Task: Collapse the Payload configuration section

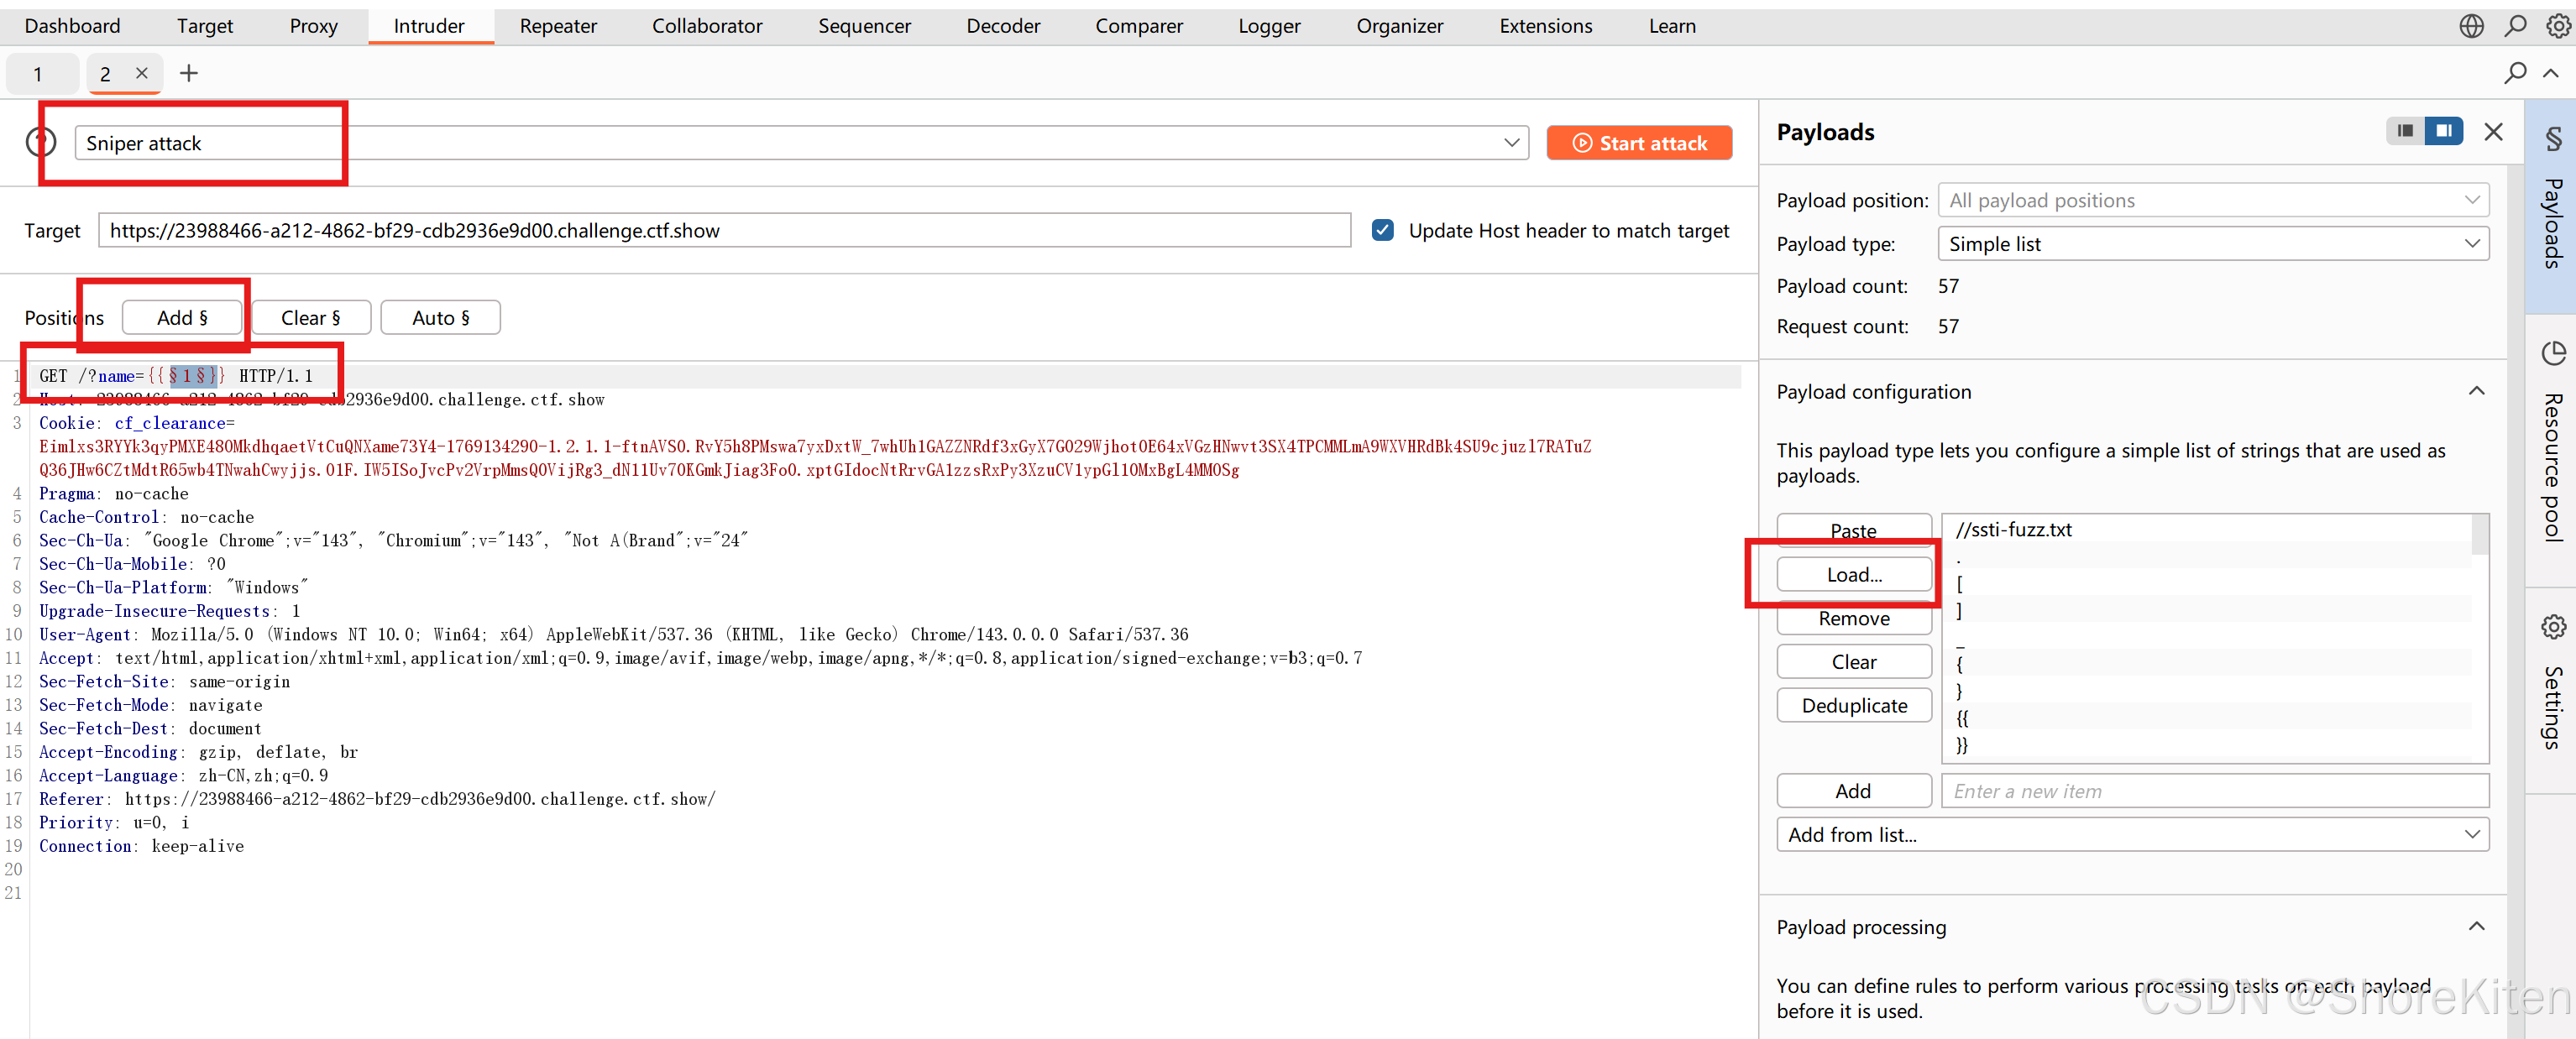Action: pyautogui.click(x=2476, y=391)
